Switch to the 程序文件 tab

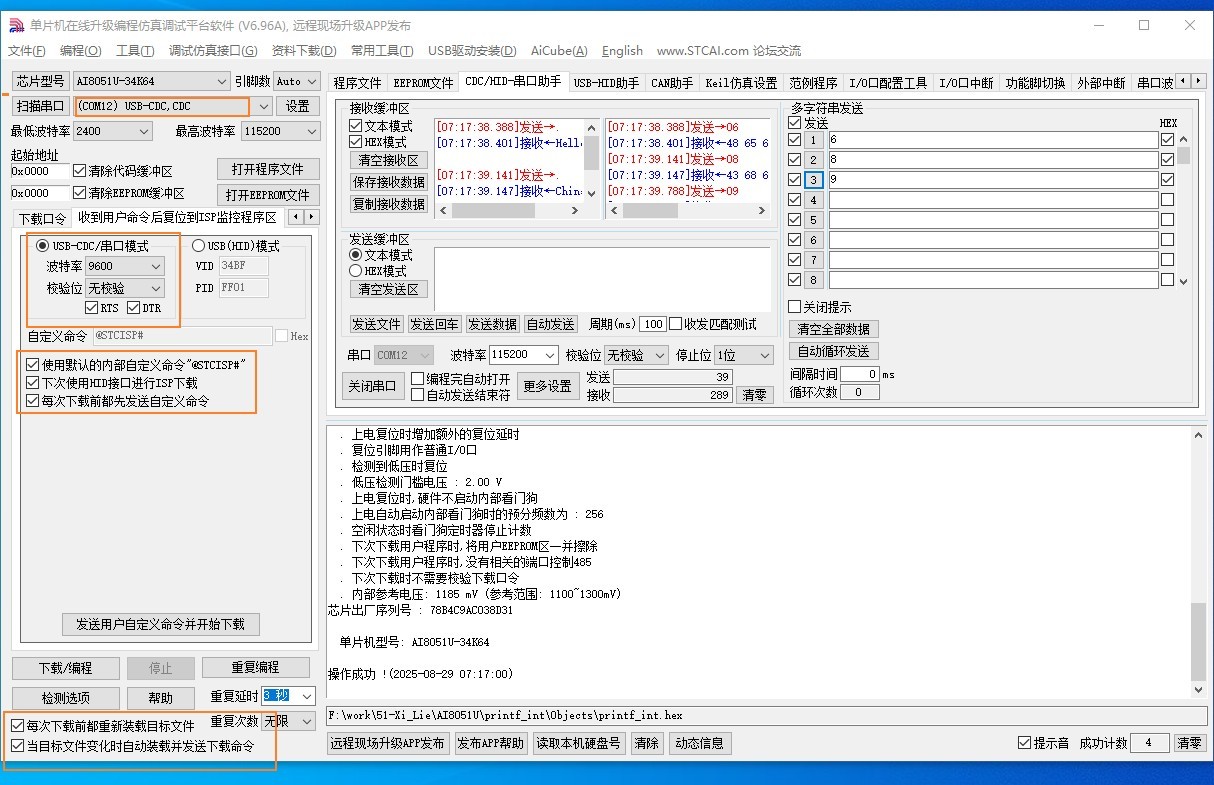tap(357, 83)
